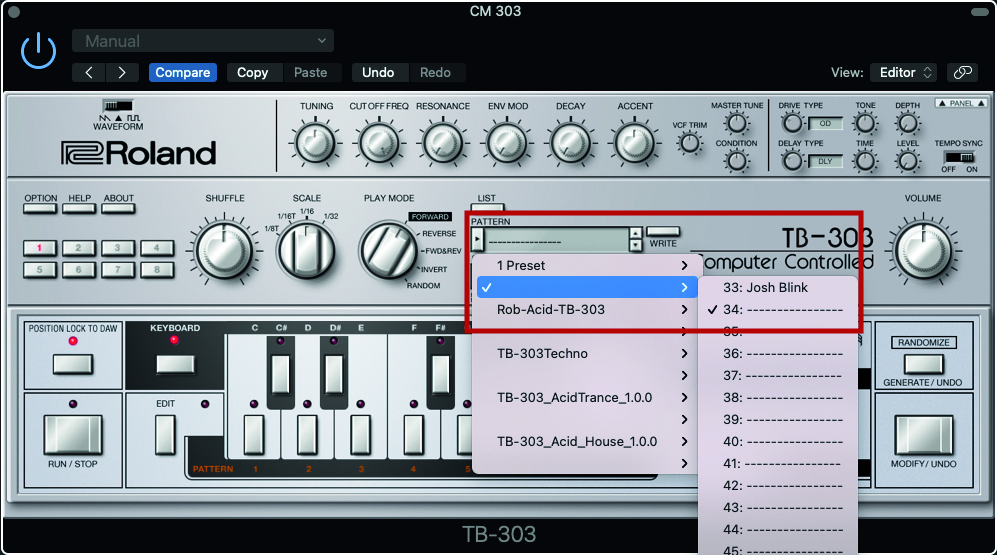Toggle the Tempo Sync switch
Screen dimensions: 997x555
tap(959, 157)
